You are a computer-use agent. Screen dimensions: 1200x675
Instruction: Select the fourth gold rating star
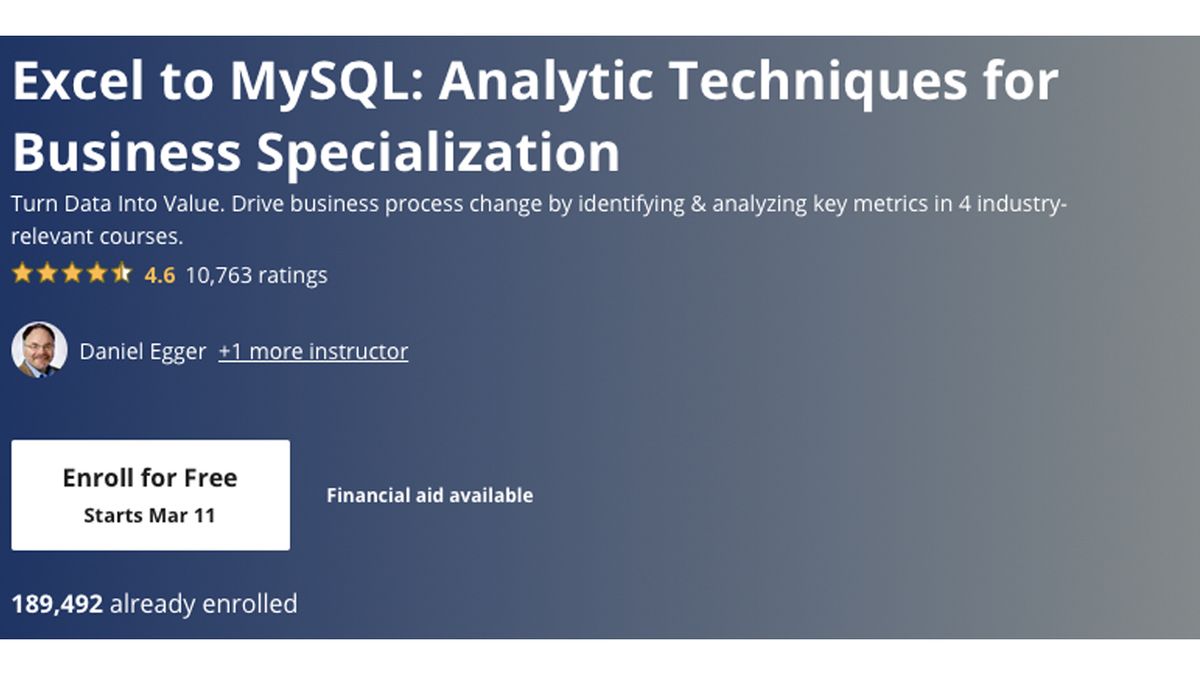click(x=95, y=274)
